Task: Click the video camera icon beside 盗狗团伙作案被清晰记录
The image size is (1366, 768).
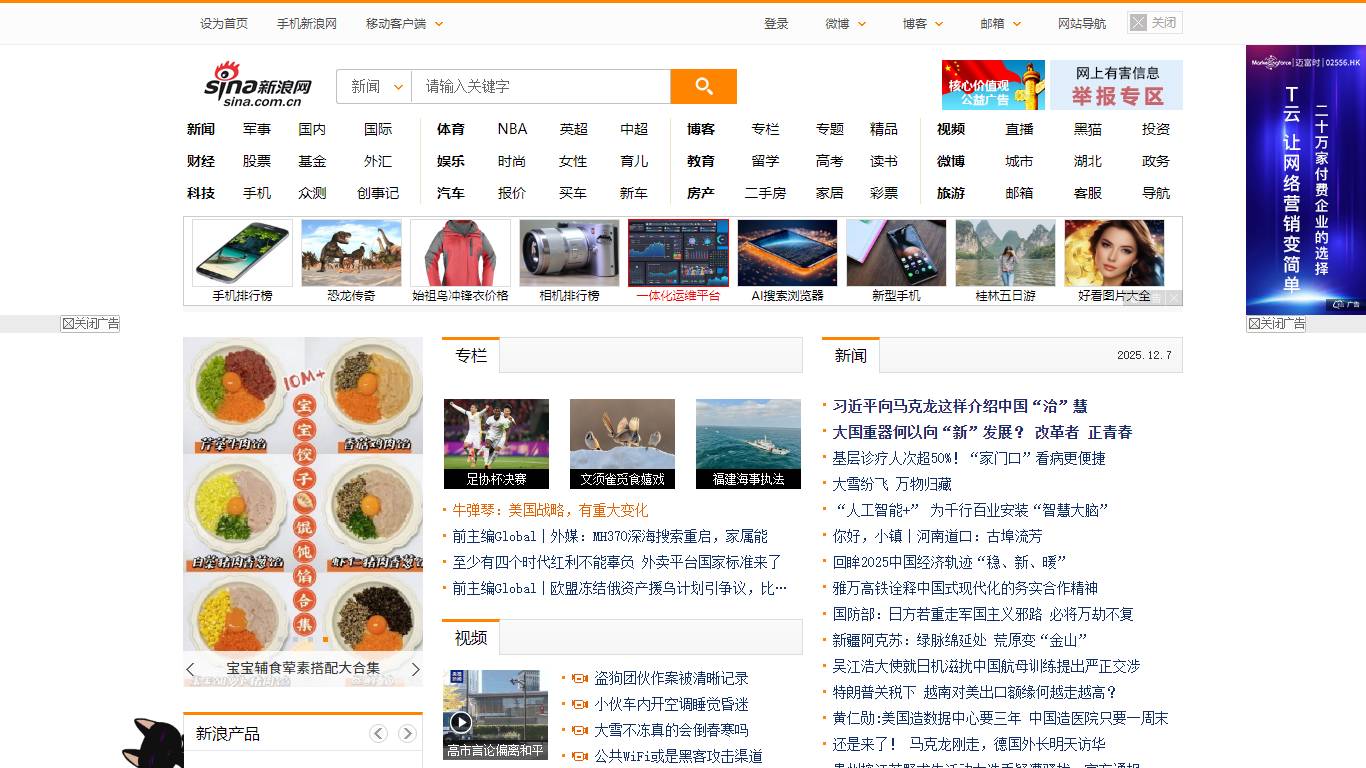Action: pyautogui.click(x=580, y=677)
